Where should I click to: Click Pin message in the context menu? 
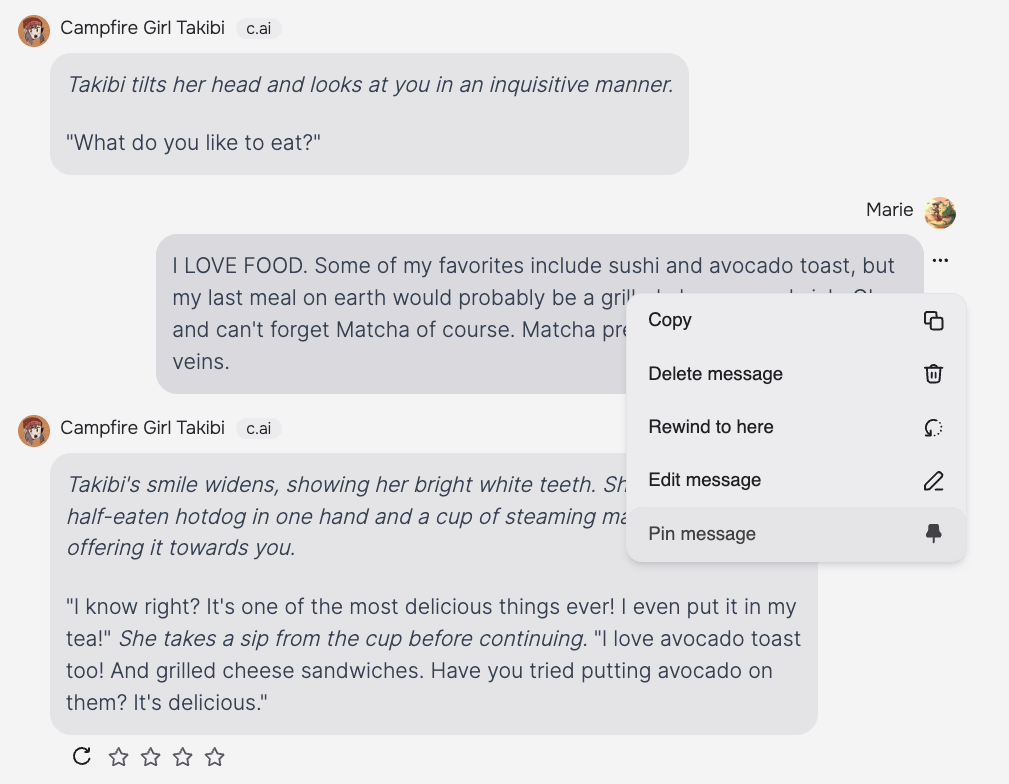coord(701,534)
